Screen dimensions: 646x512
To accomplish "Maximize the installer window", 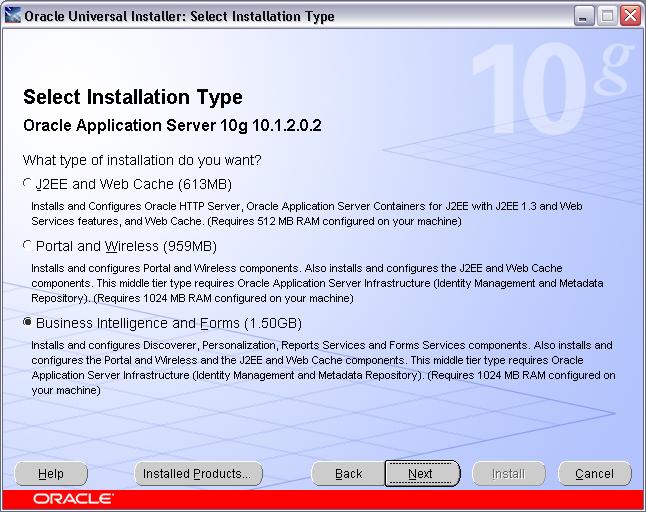I will 607,16.
